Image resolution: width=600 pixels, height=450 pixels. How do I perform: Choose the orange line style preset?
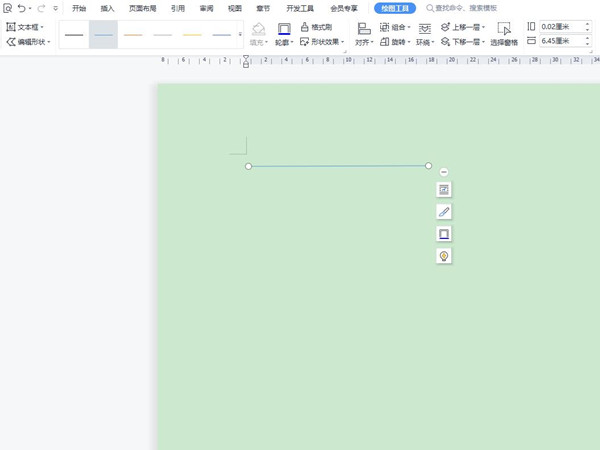coord(133,35)
